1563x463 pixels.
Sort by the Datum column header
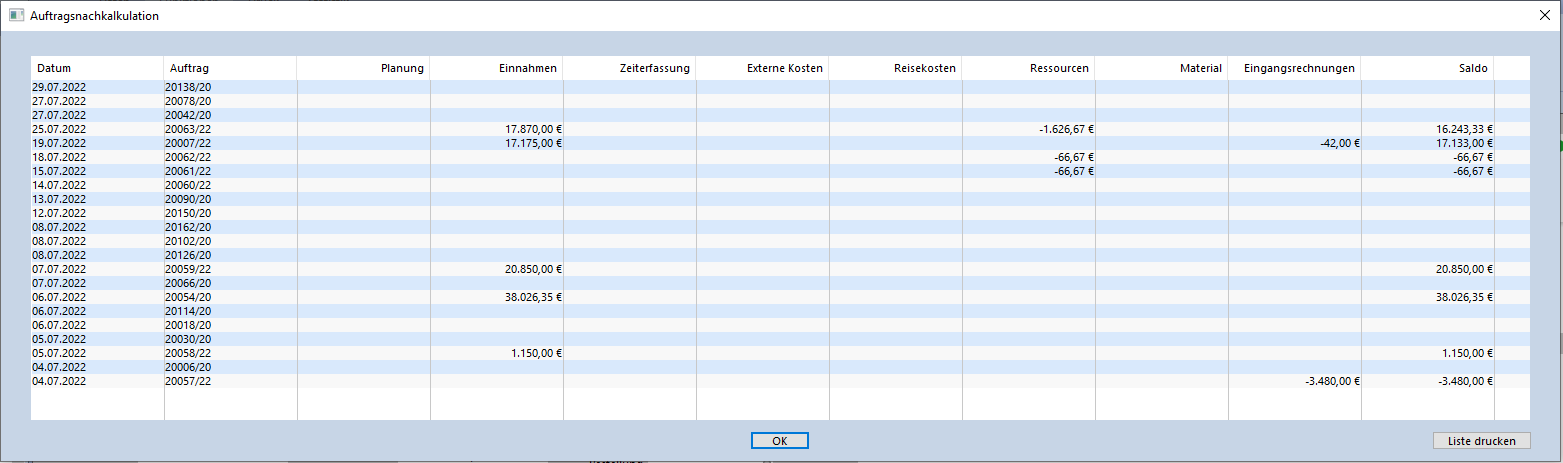(x=97, y=68)
